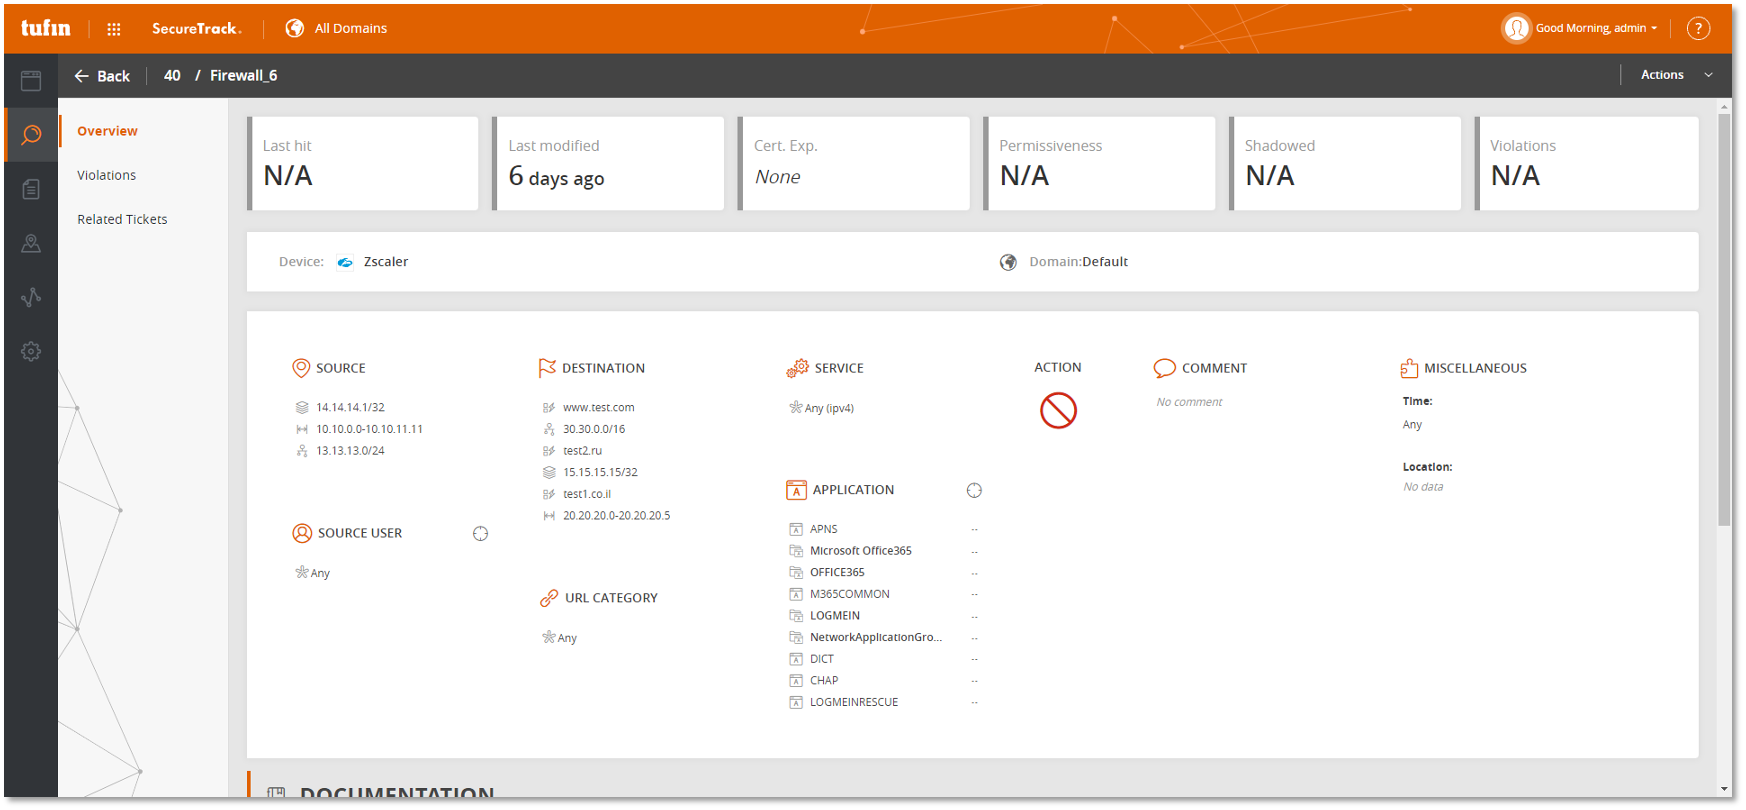Select application M365COMMON
Image resolution: width=1746 pixels, height=810 pixels.
coord(850,594)
